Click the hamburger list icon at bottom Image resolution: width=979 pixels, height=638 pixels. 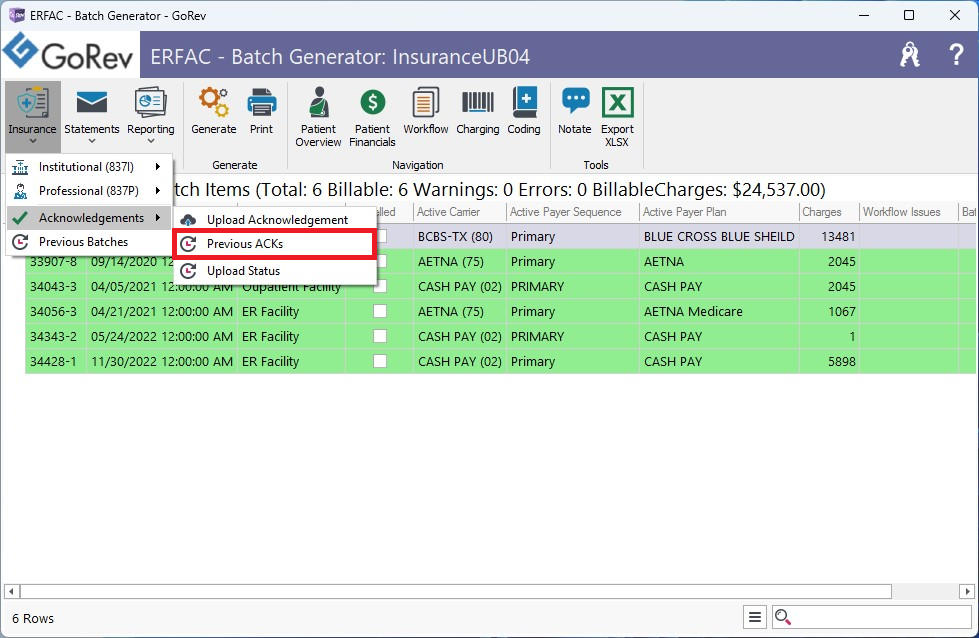coord(755,617)
